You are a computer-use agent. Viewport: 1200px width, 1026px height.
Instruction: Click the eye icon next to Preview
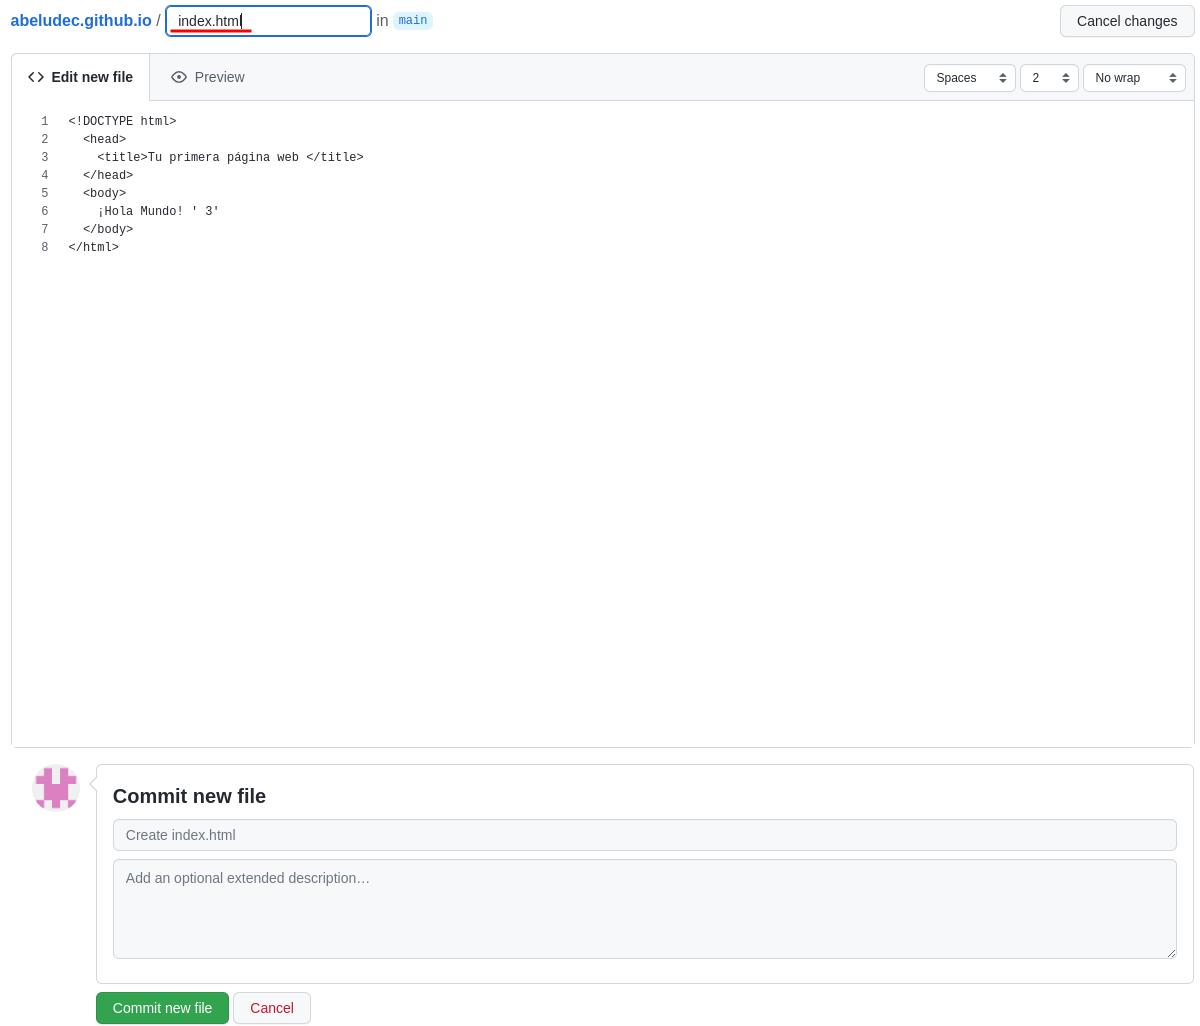coord(179,77)
